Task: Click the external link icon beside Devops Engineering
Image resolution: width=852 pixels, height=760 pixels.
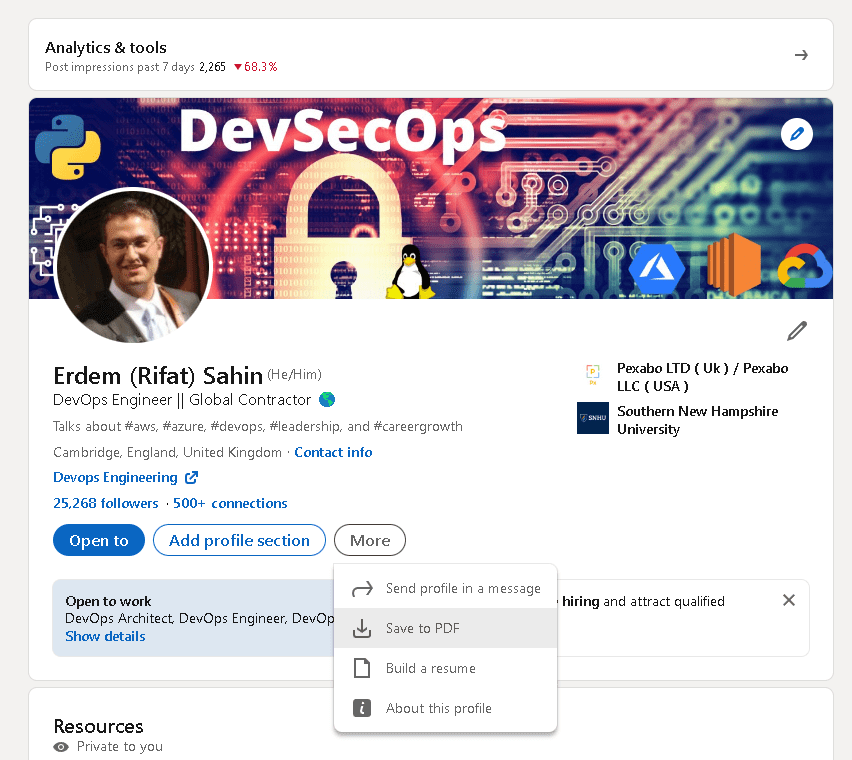Action: click(191, 478)
